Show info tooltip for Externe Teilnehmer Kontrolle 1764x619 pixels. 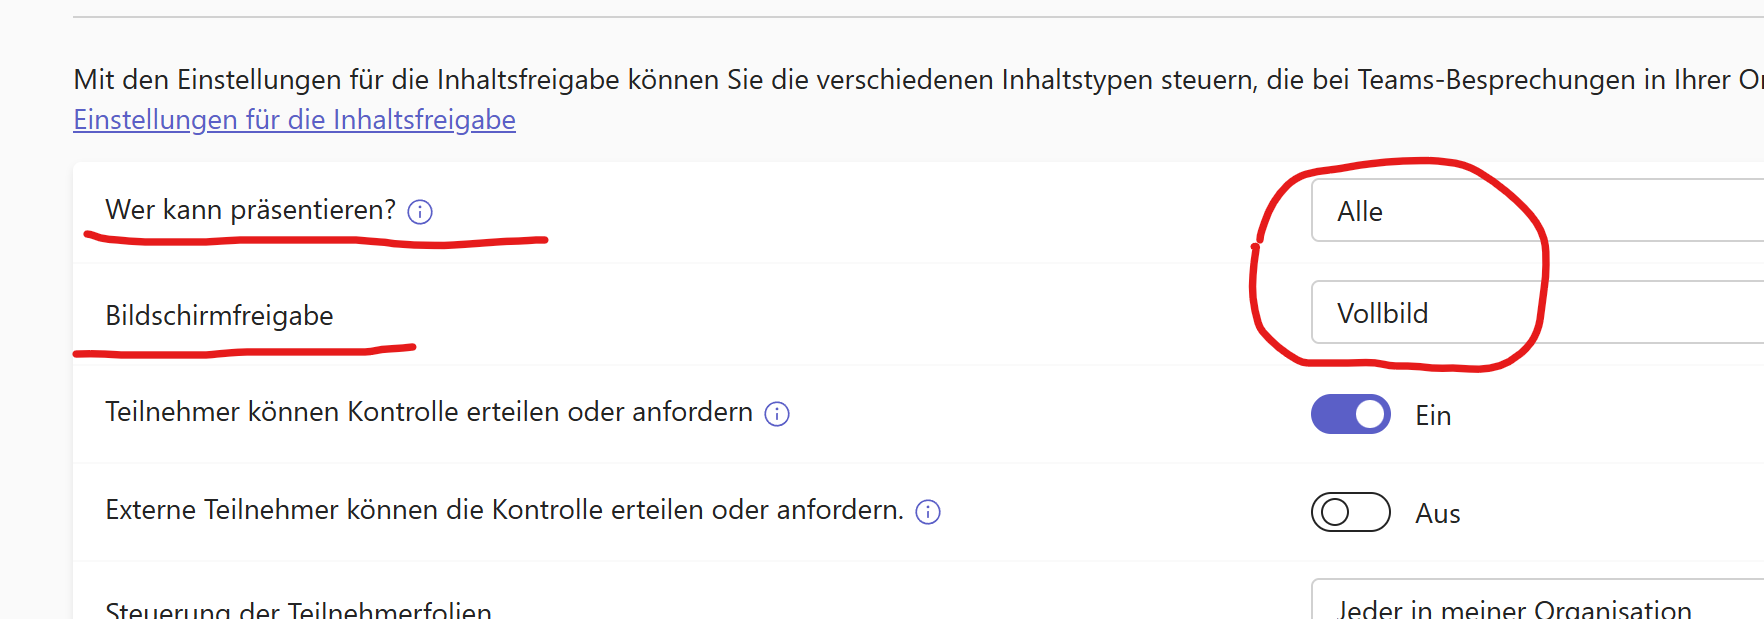tap(928, 512)
